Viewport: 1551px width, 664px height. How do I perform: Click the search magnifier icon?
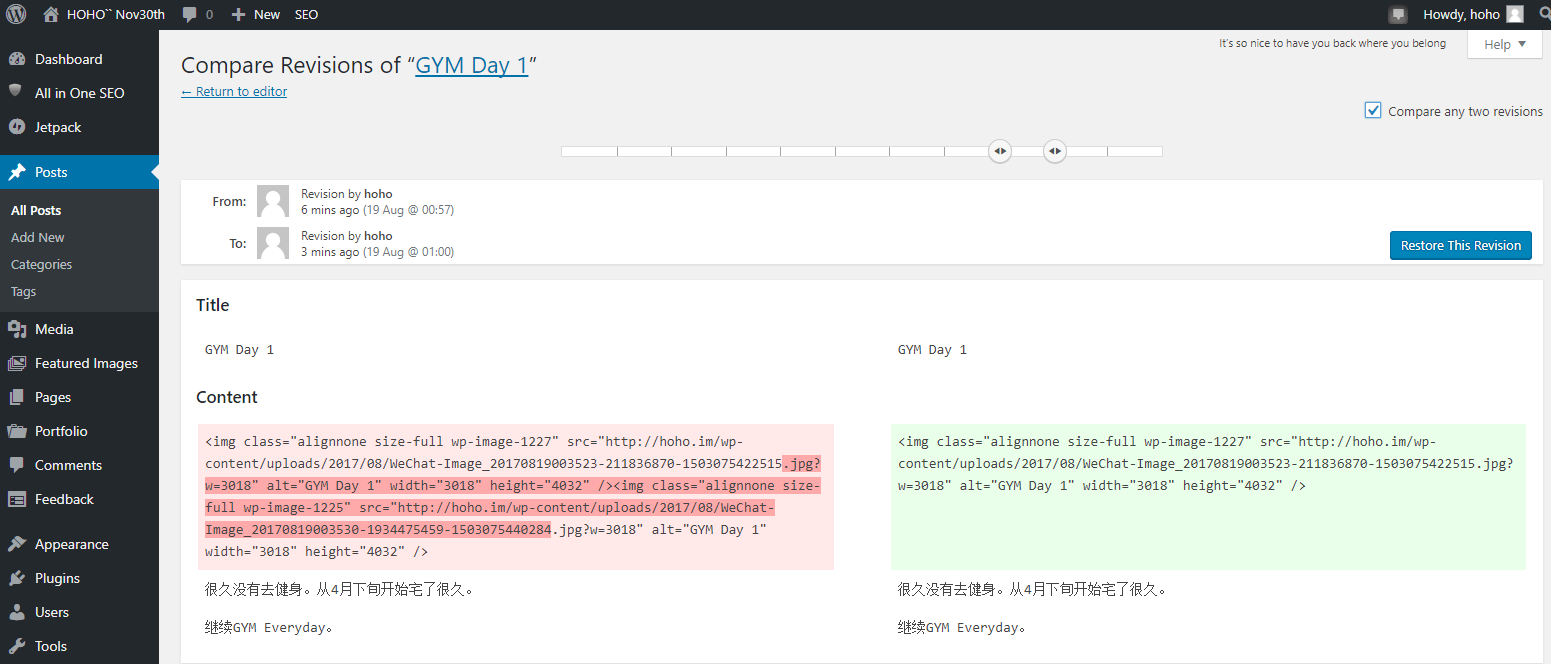pyautogui.click(x=1544, y=14)
